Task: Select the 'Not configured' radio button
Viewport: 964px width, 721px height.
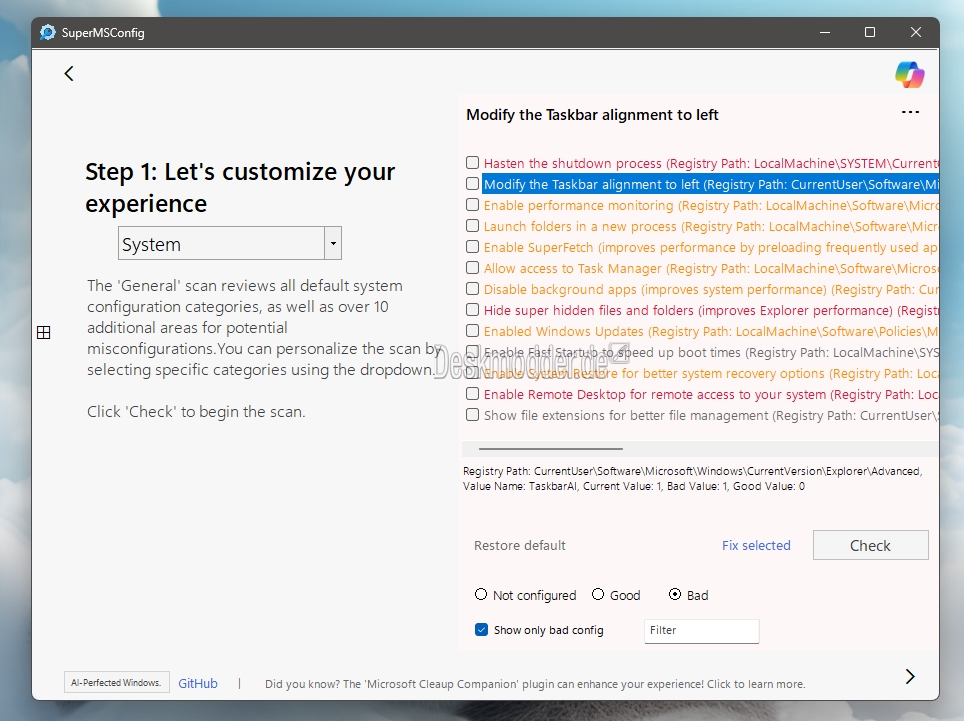Action: 481,594
